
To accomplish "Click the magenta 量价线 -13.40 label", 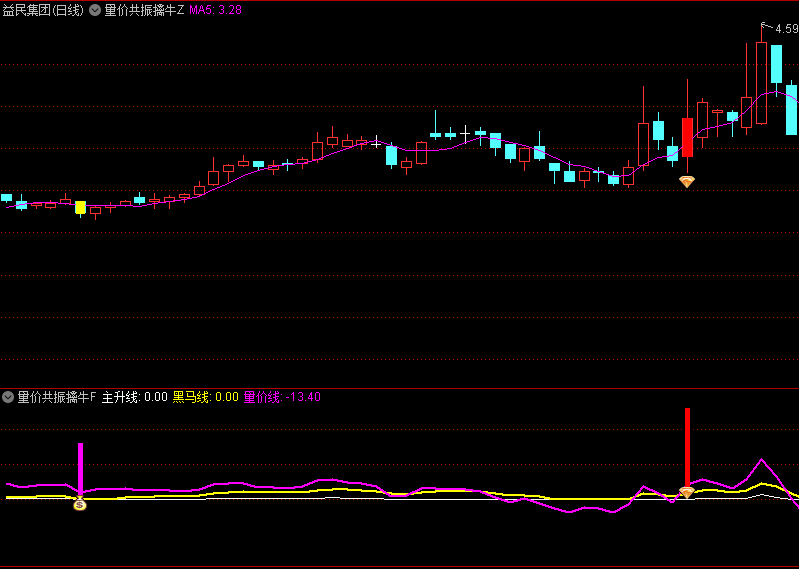I will 282,397.
